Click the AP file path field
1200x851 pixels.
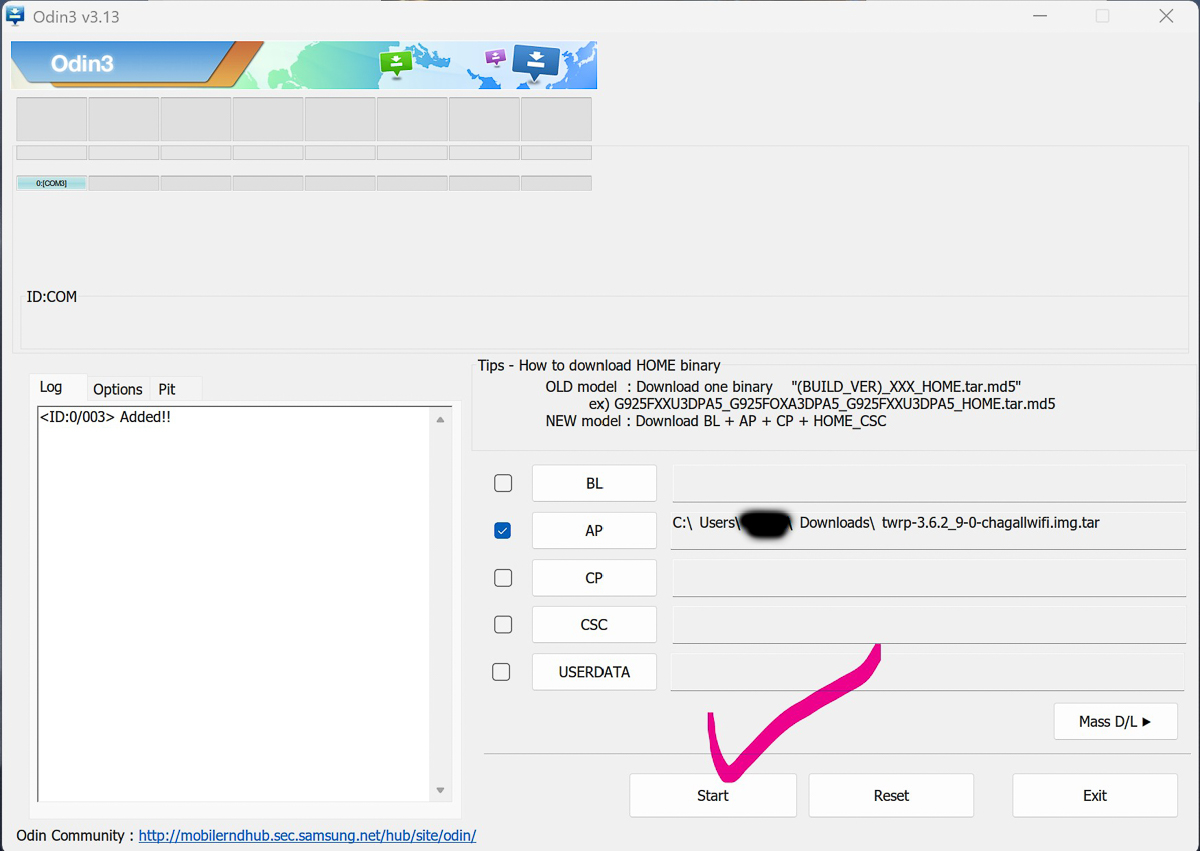pos(928,531)
